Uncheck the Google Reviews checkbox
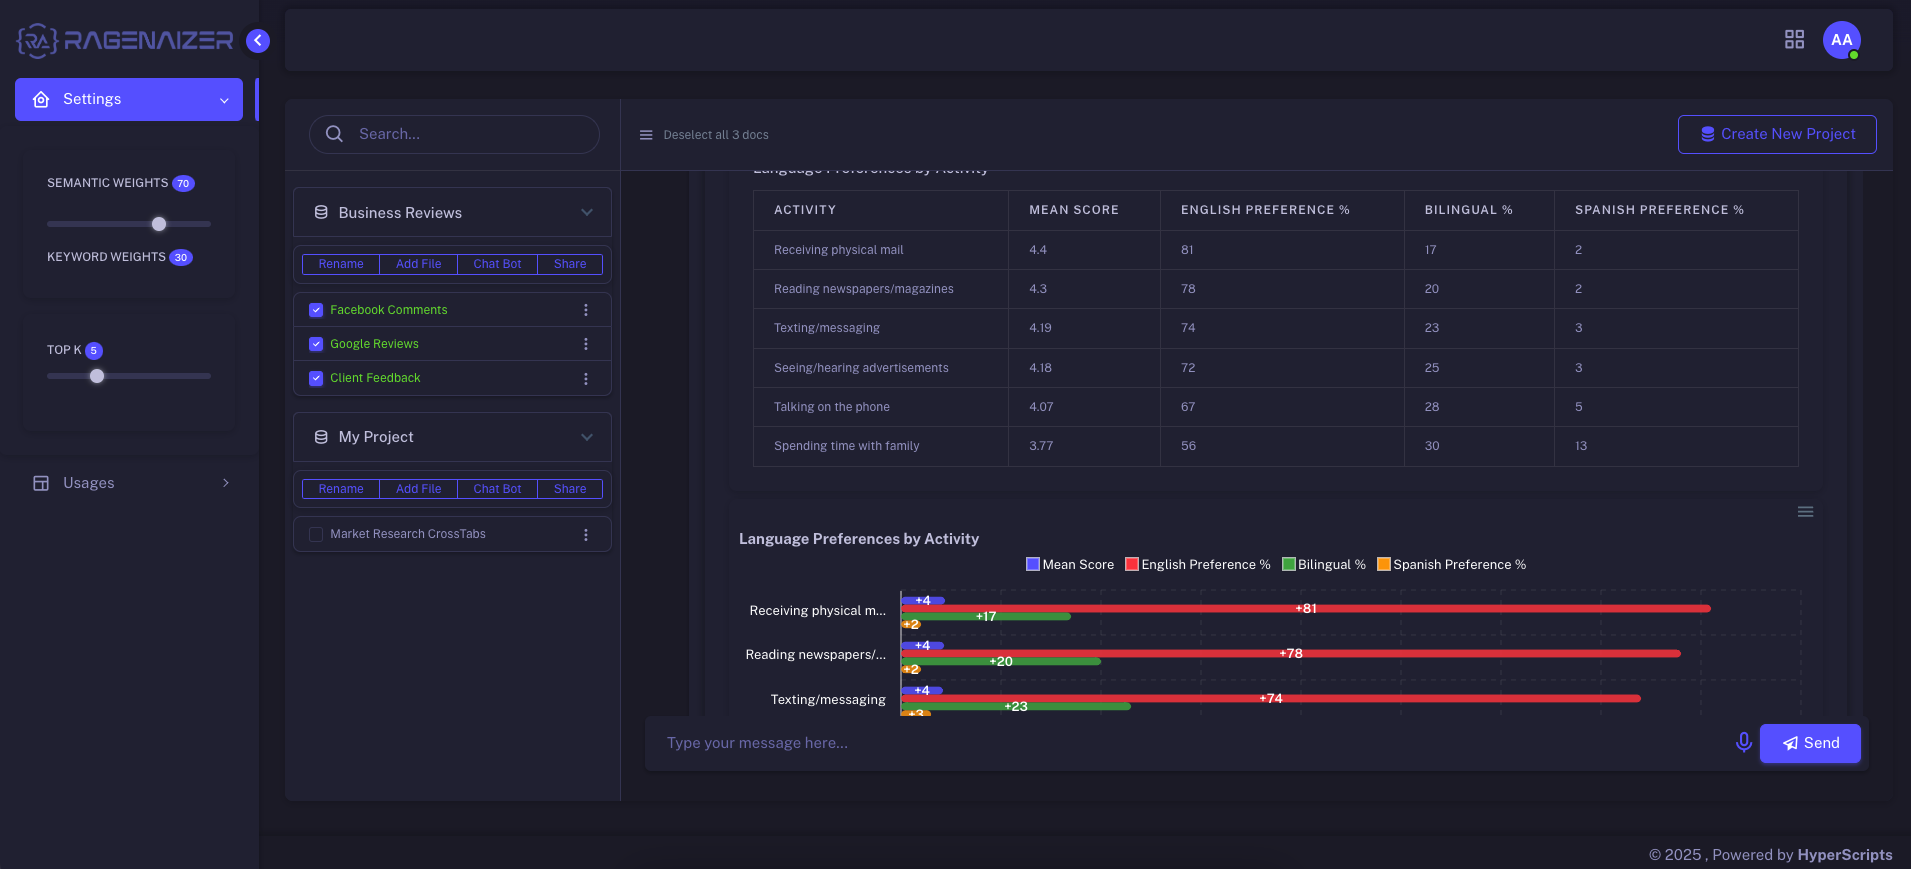The width and height of the screenshot is (1911, 869). point(316,344)
